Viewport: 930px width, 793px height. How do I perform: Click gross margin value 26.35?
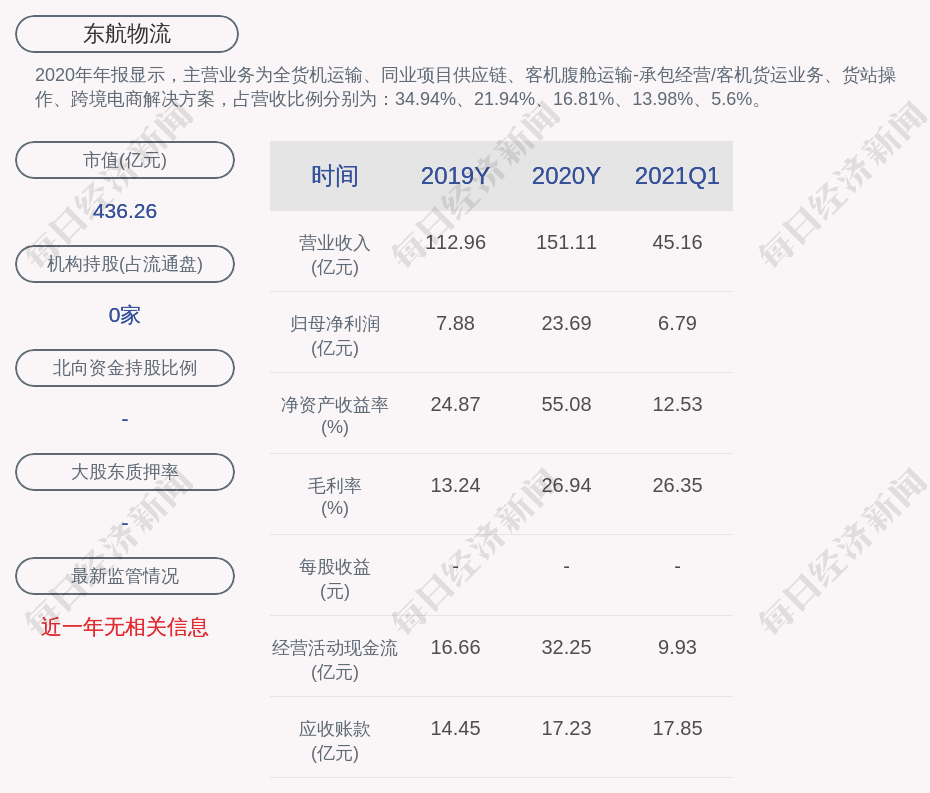click(x=677, y=485)
